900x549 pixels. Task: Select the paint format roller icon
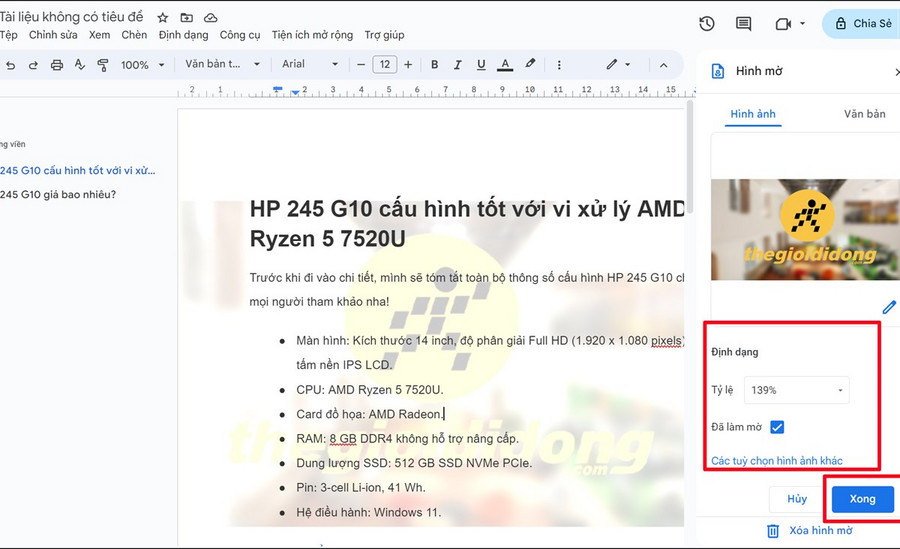coord(103,65)
